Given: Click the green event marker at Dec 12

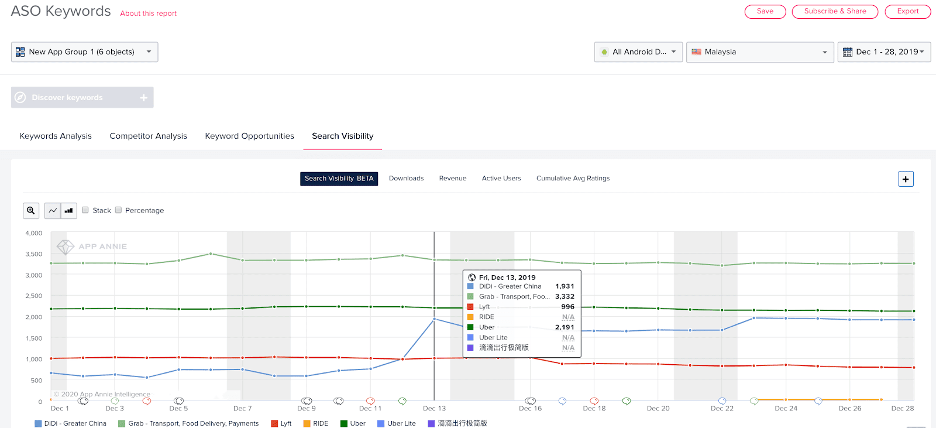Looking at the screenshot, I should tap(402, 401).
